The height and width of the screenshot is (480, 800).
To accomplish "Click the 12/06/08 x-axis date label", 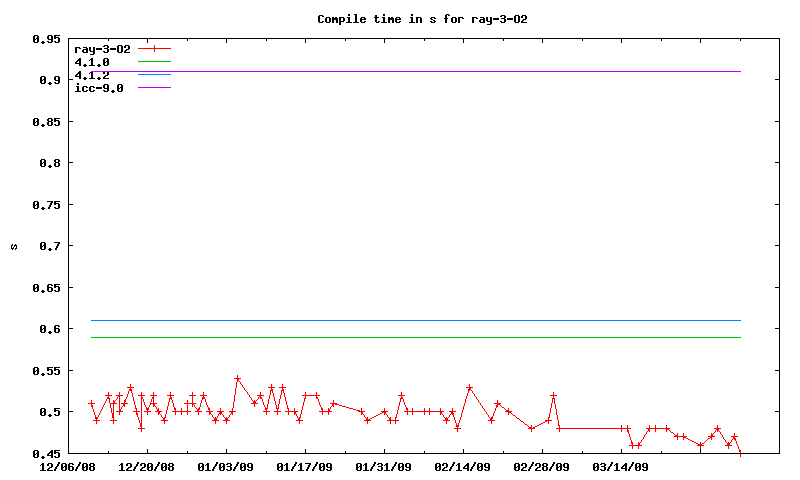I will [x=67, y=466].
